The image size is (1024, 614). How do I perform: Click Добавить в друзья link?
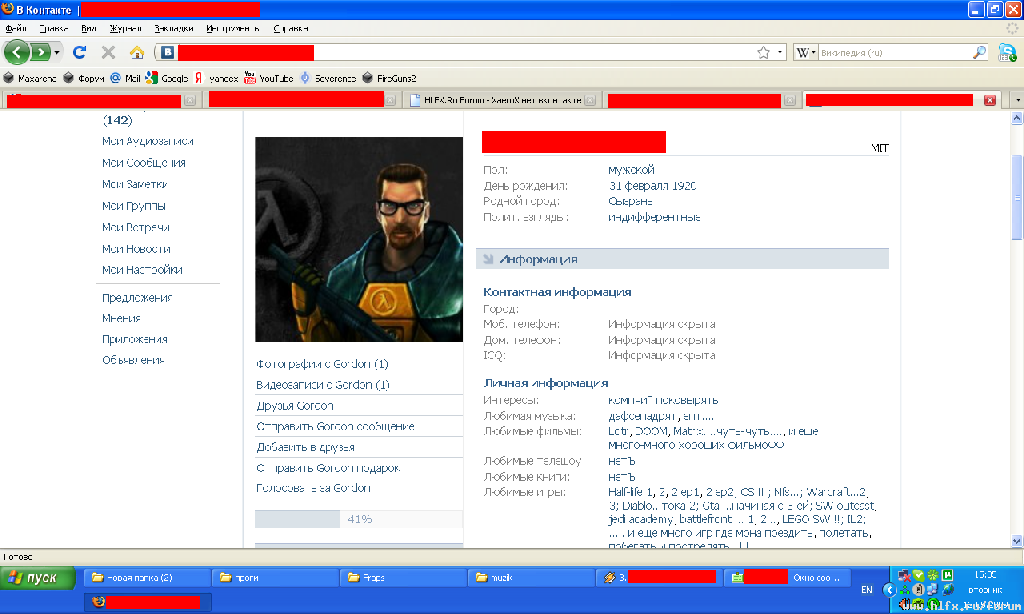tap(305, 447)
